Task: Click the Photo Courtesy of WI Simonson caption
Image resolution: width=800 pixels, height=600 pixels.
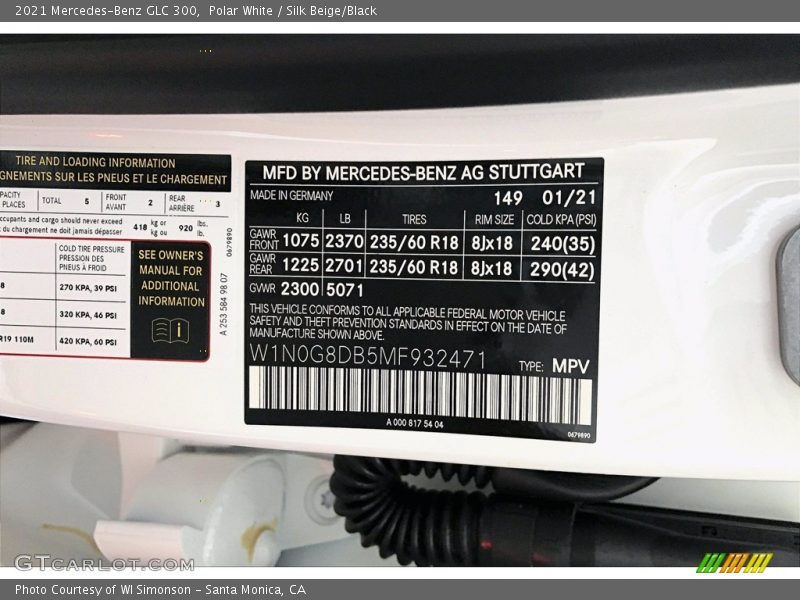Action: pos(160,590)
